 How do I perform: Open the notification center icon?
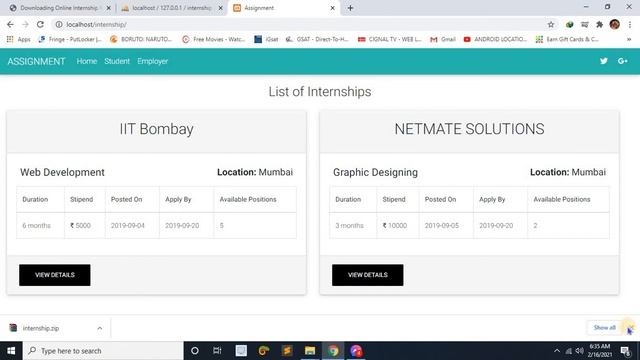pos(625,351)
